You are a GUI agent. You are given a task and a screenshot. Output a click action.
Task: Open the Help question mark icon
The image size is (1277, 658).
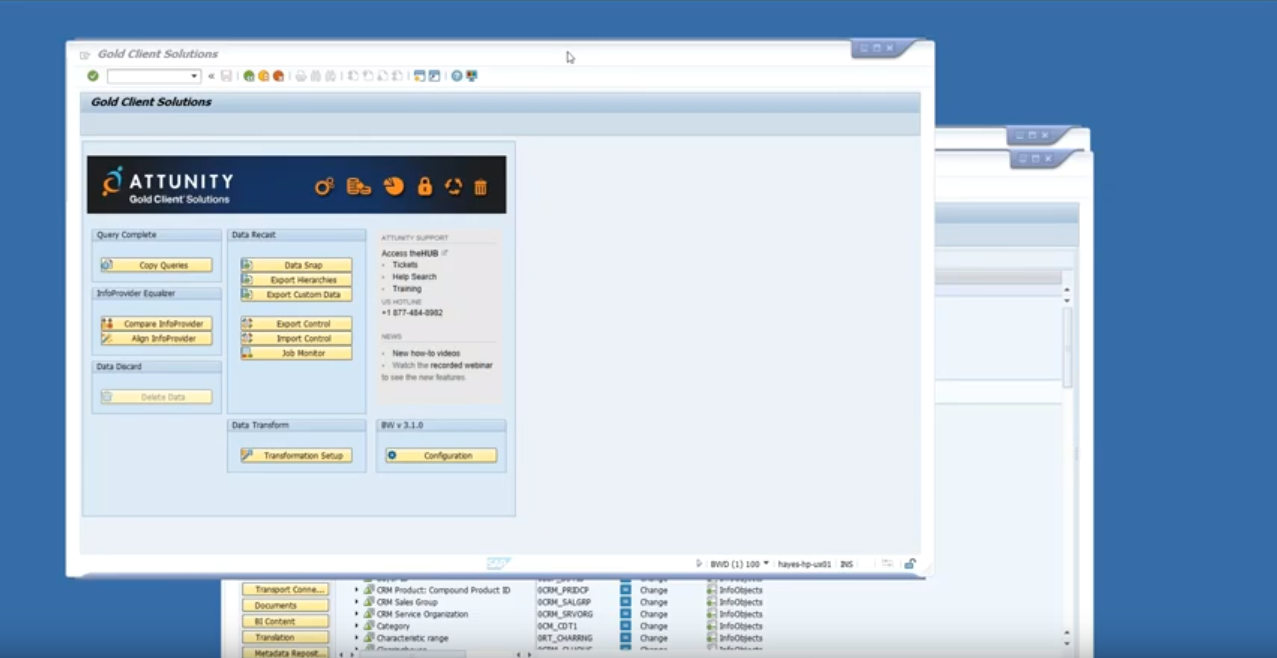(457, 76)
